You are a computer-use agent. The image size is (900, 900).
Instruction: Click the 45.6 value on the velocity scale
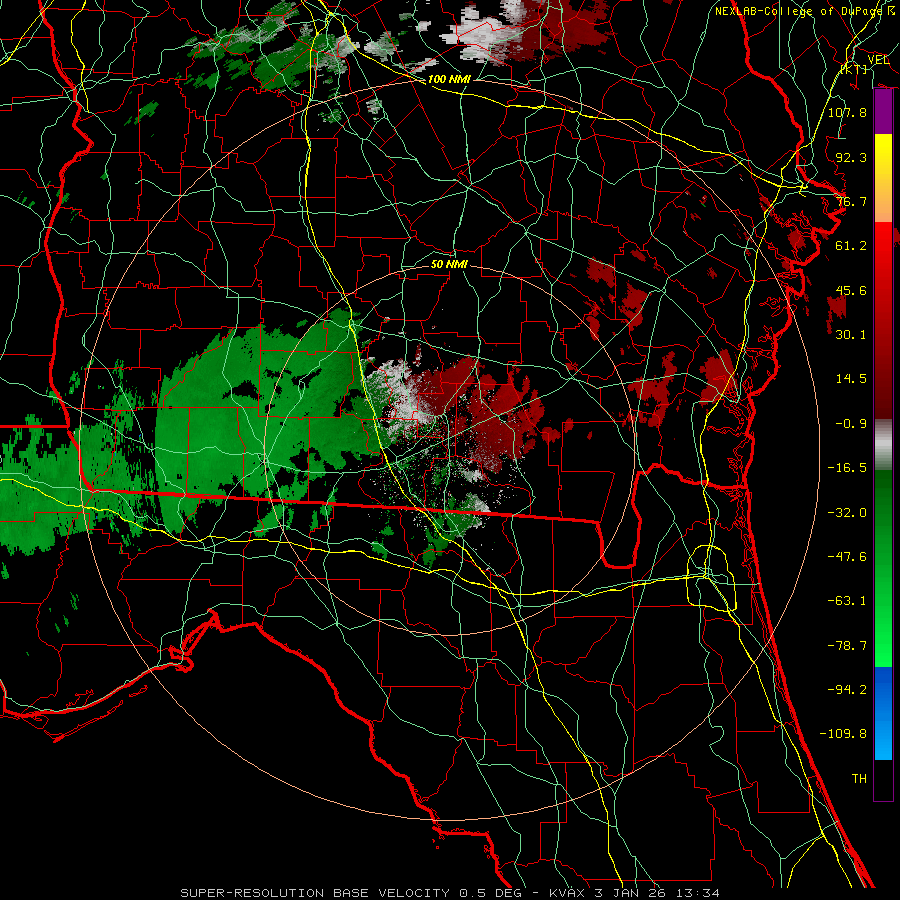[x=851, y=290]
